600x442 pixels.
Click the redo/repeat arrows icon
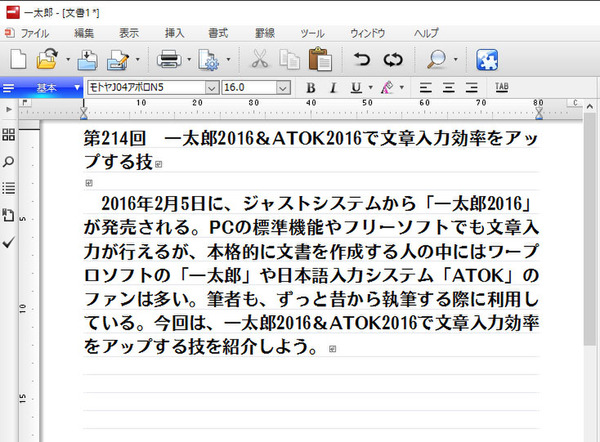point(393,60)
